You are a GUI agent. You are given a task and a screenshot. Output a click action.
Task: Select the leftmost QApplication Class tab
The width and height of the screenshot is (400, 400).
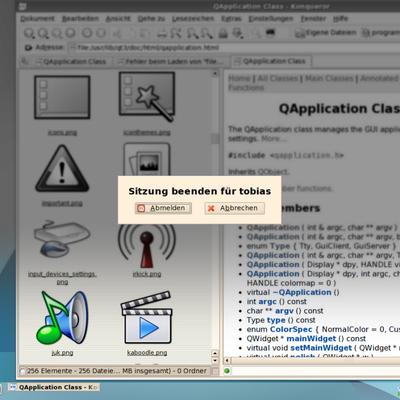(x=71, y=61)
